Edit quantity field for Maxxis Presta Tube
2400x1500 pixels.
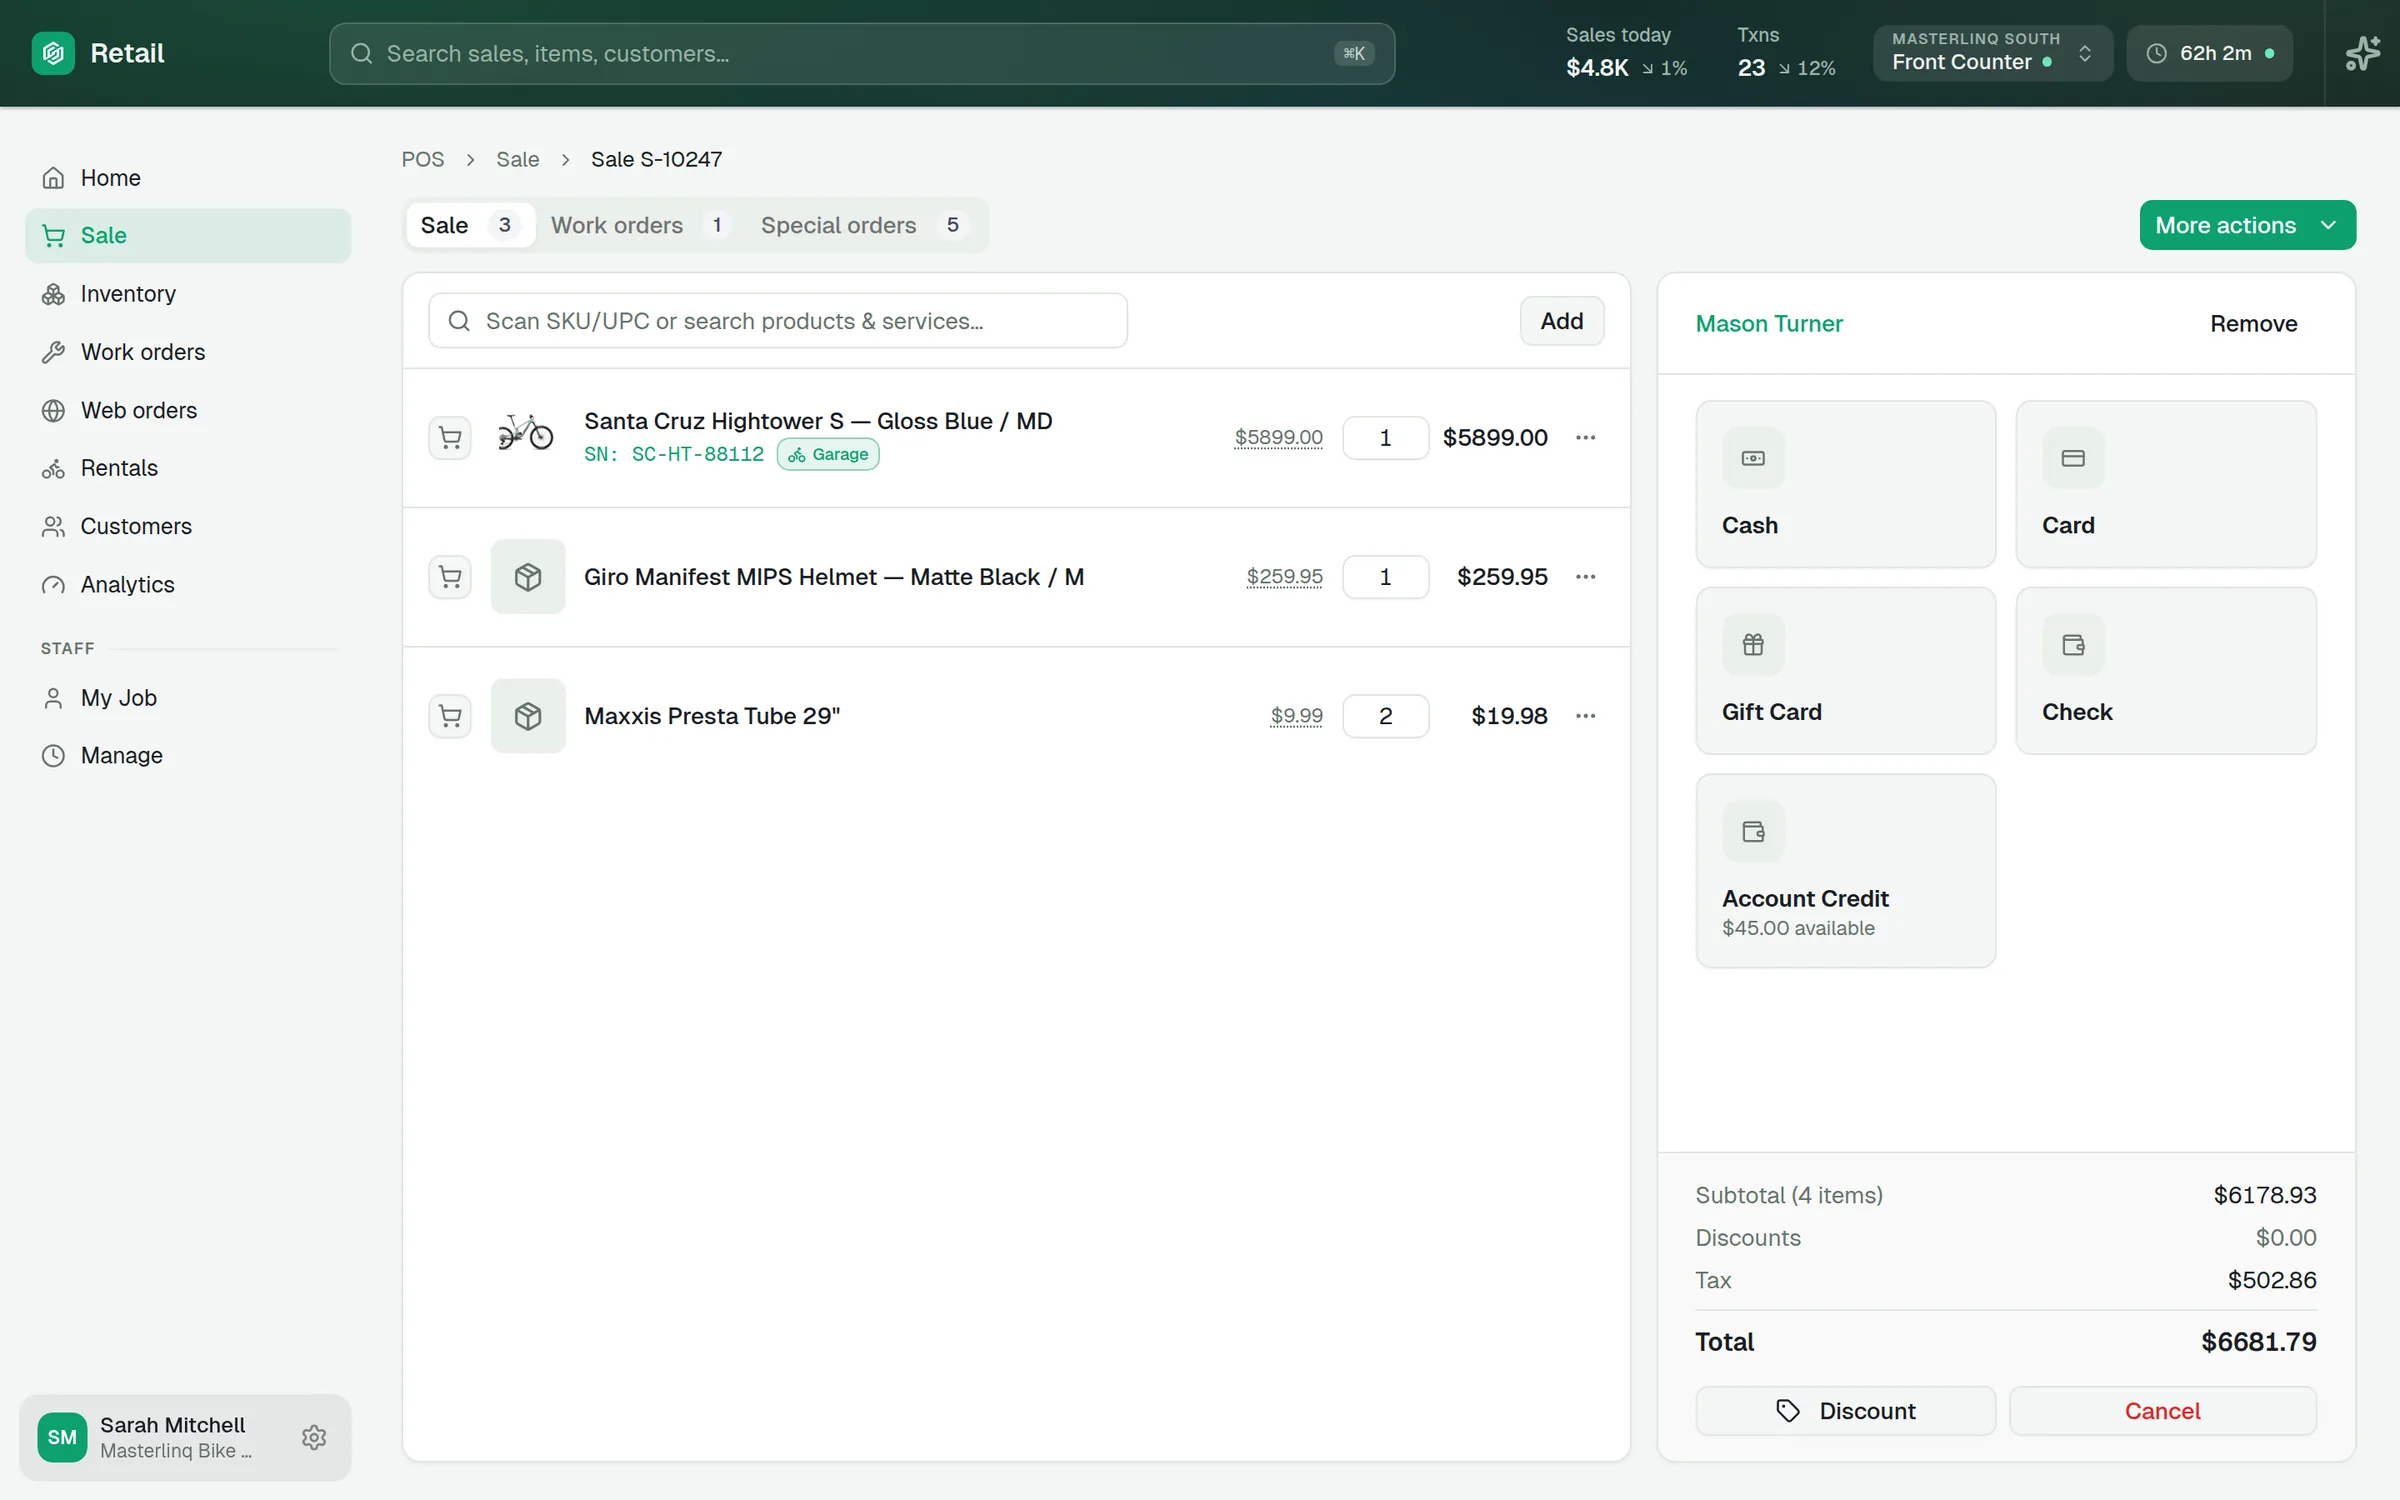click(1386, 716)
